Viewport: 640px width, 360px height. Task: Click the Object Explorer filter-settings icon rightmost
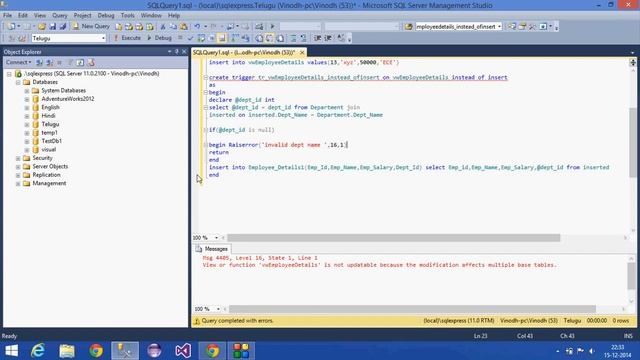[x=91, y=62]
